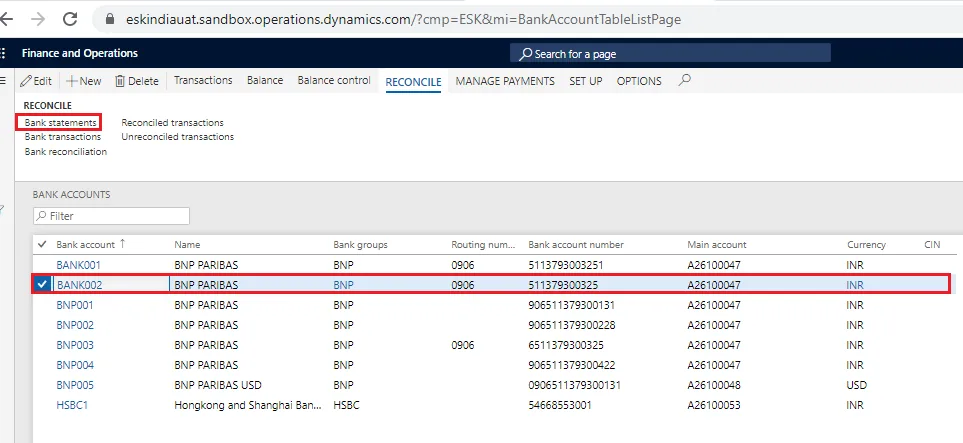Viewport: 963px width, 443px height.
Task: Open Bank transactions
Action: [63, 136]
